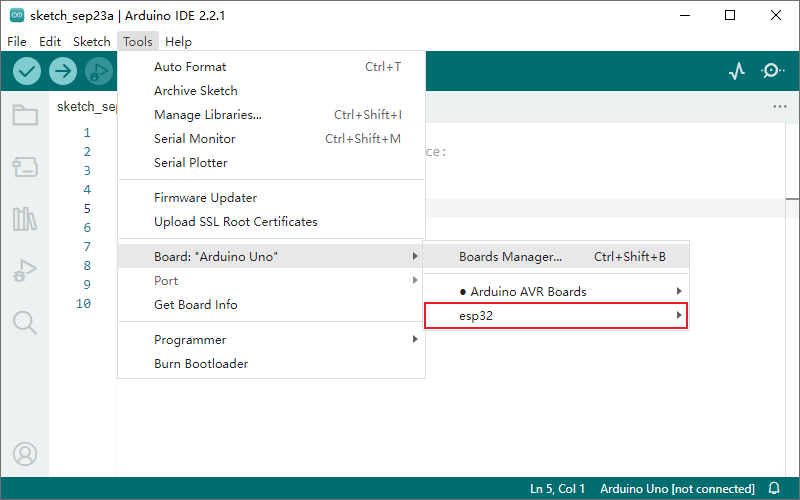Expand the esp32 boards submenu

(556, 316)
